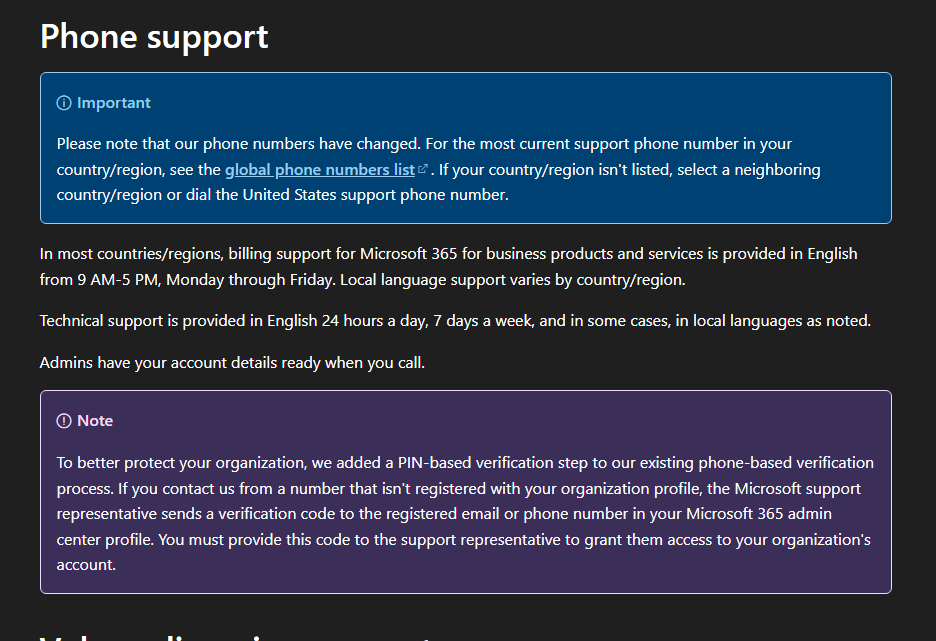Image resolution: width=936 pixels, height=641 pixels.
Task: Click the Phone support heading
Action: click(154, 37)
